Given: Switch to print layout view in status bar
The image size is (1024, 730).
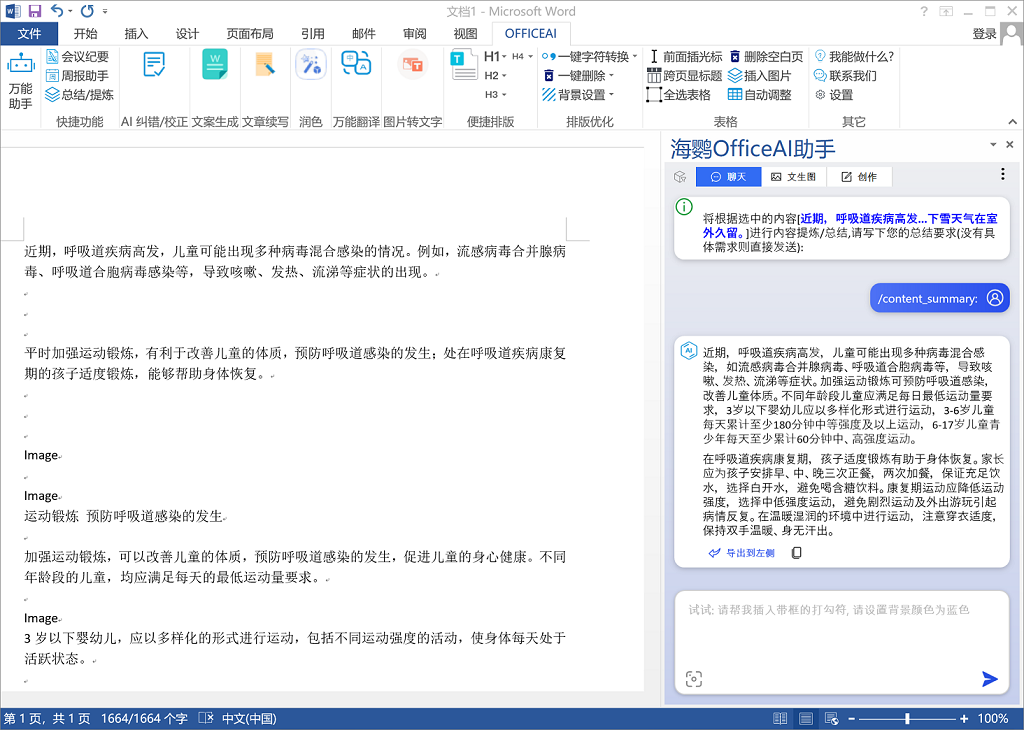Looking at the screenshot, I should tap(806, 719).
